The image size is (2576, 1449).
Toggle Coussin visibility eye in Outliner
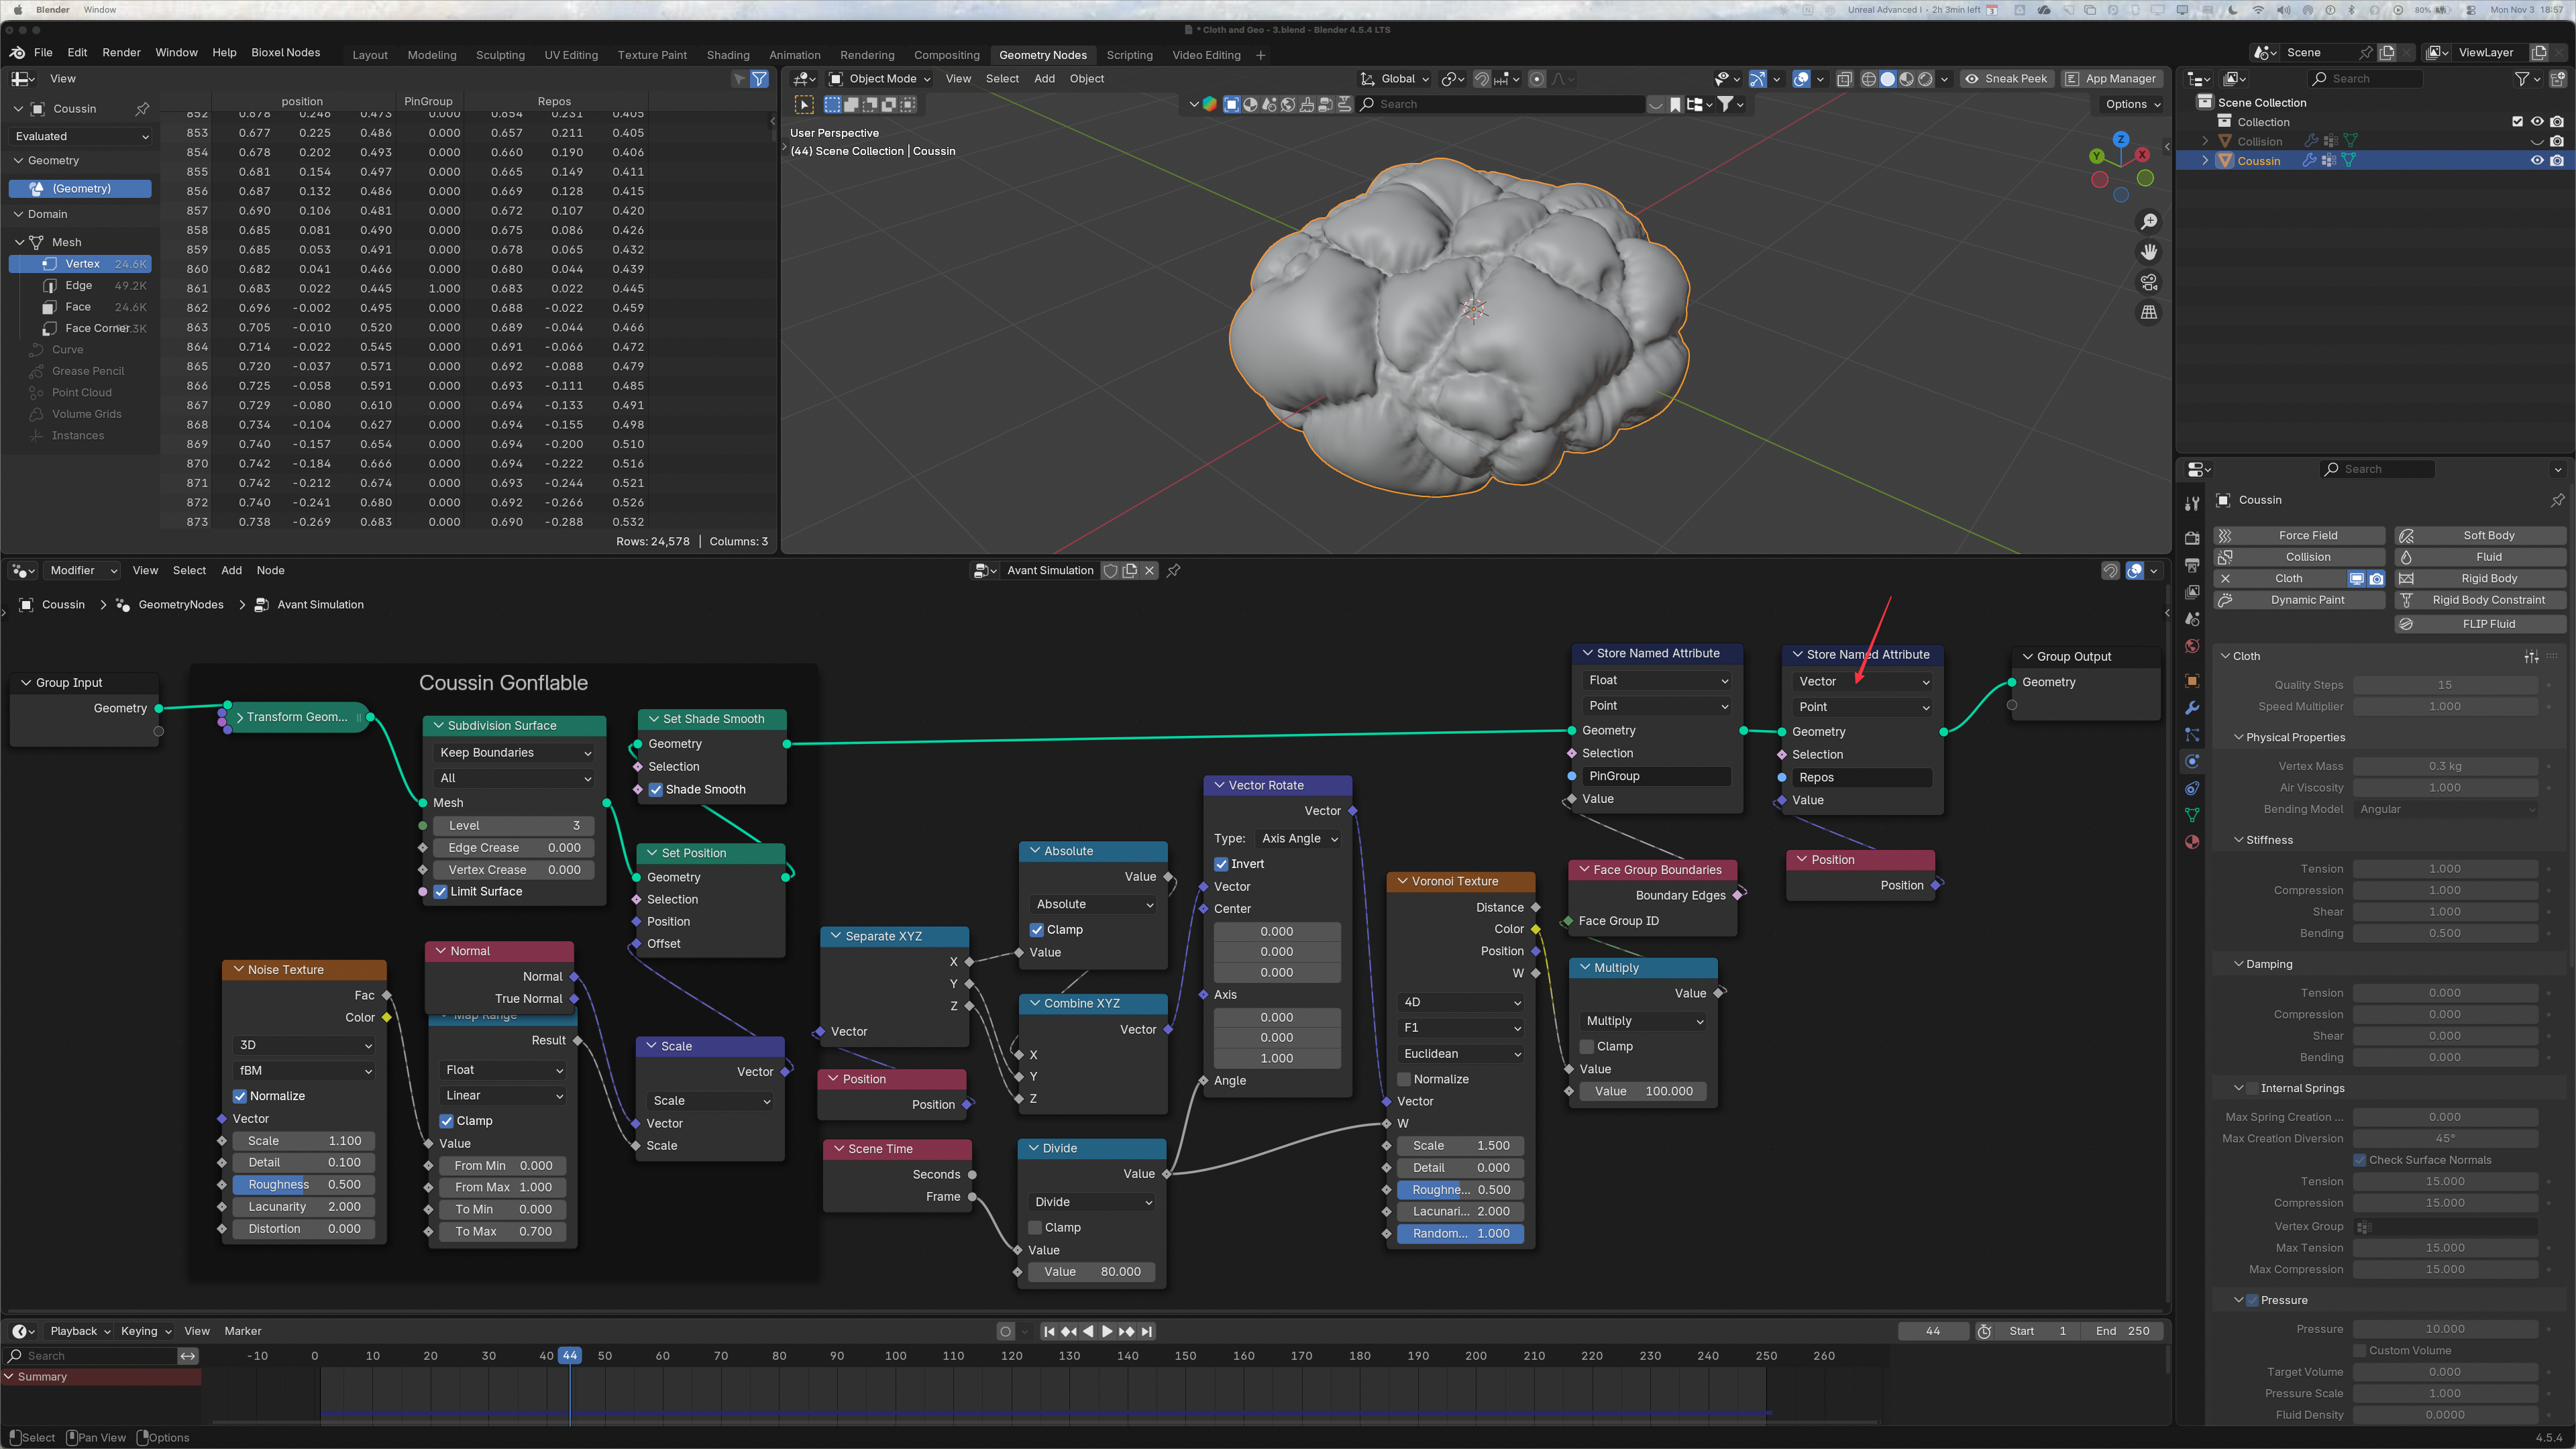coord(2537,161)
